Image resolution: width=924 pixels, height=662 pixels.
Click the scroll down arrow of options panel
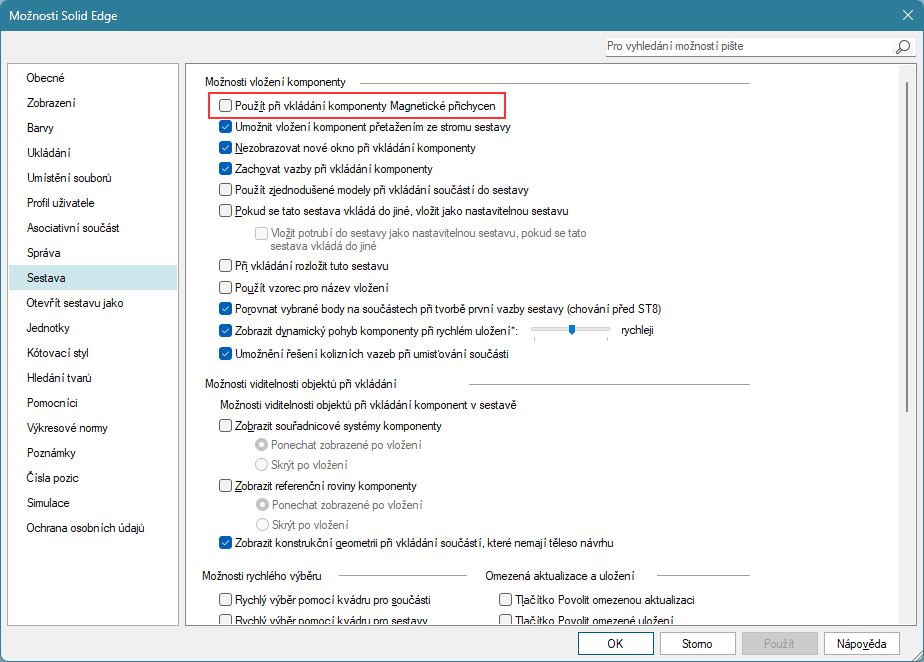point(904,617)
